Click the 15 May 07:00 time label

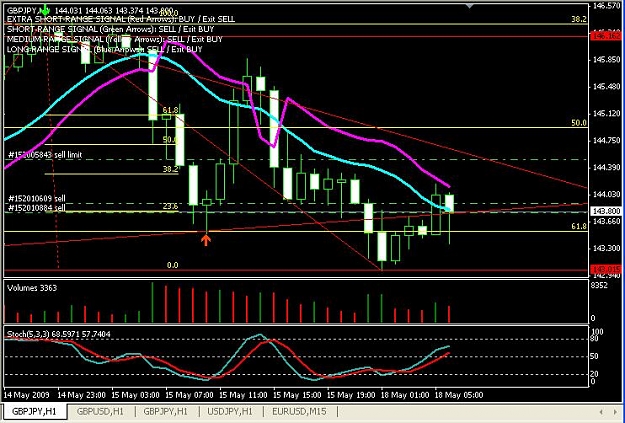click(x=189, y=395)
